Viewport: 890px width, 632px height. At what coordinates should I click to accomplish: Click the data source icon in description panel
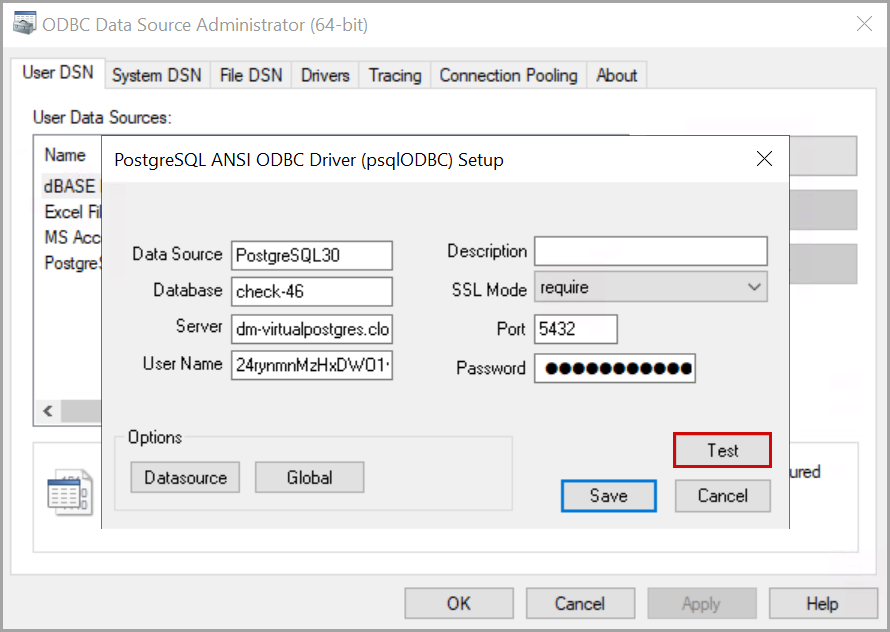(x=70, y=494)
